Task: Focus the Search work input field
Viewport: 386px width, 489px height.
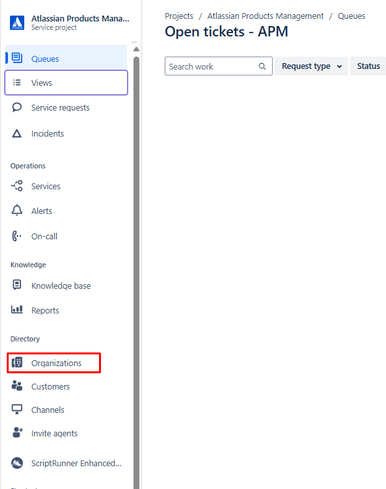Action: tap(218, 66)
